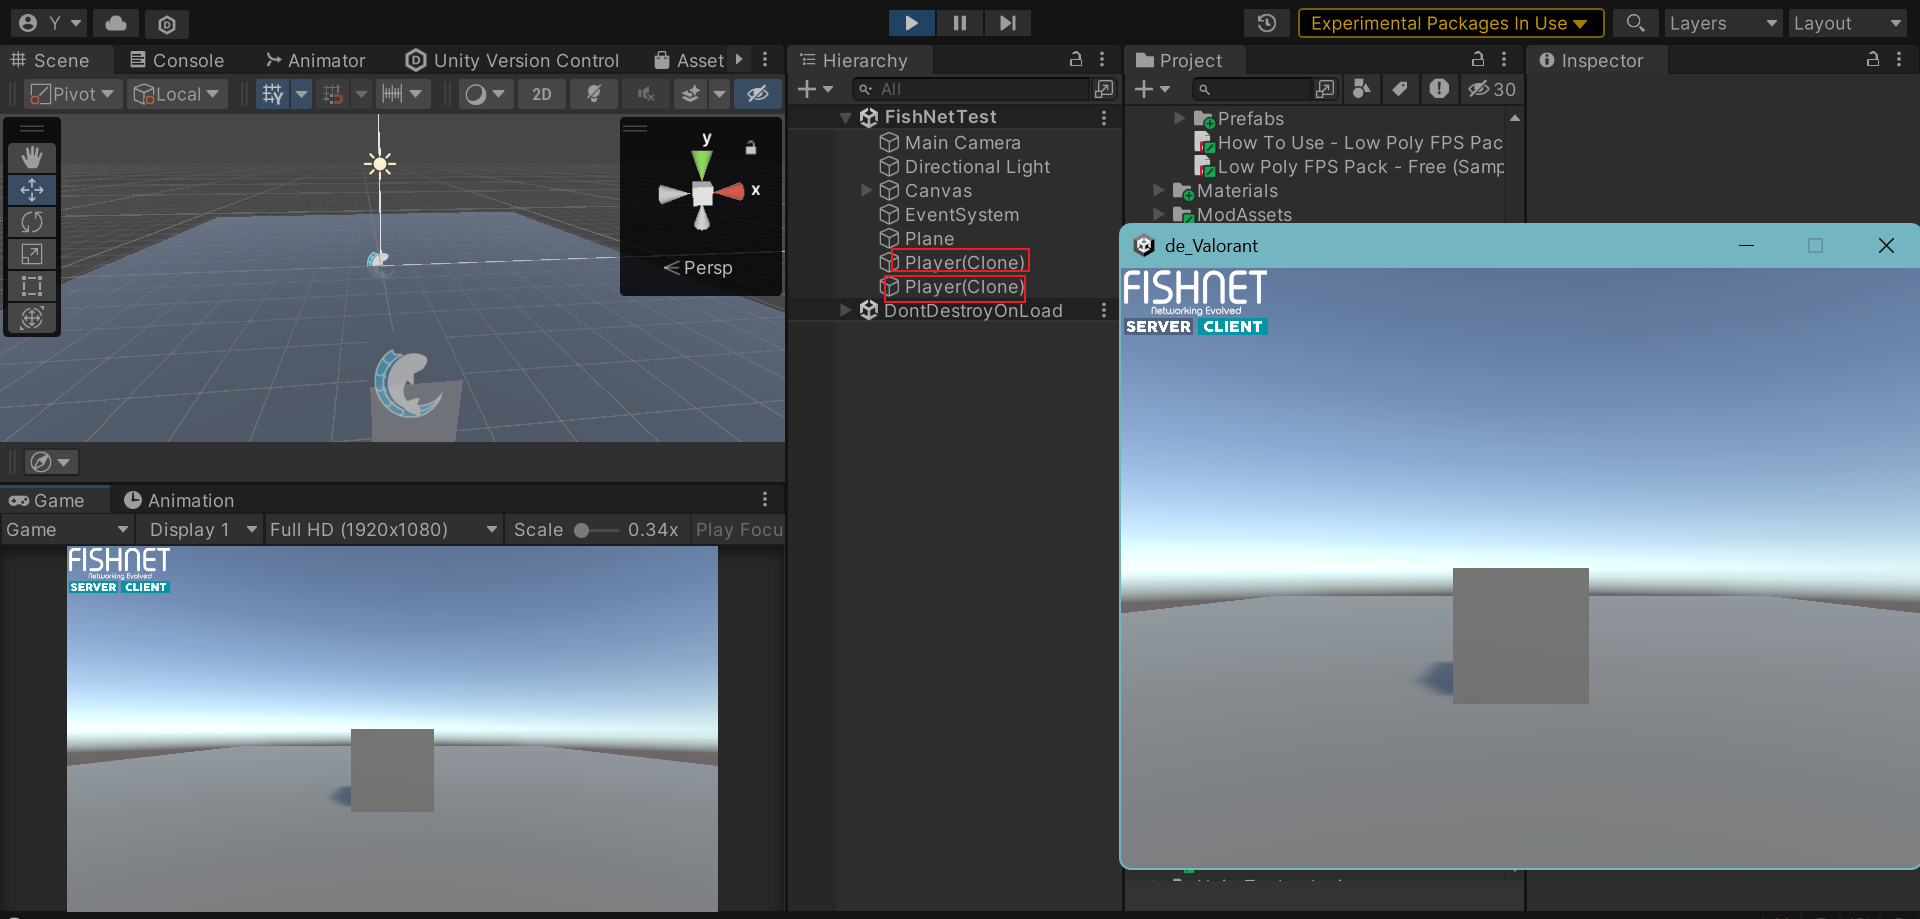Click Experimental Packages In Use button
The width and height of the screenshot is (1920, 919).
(1449, 23)
